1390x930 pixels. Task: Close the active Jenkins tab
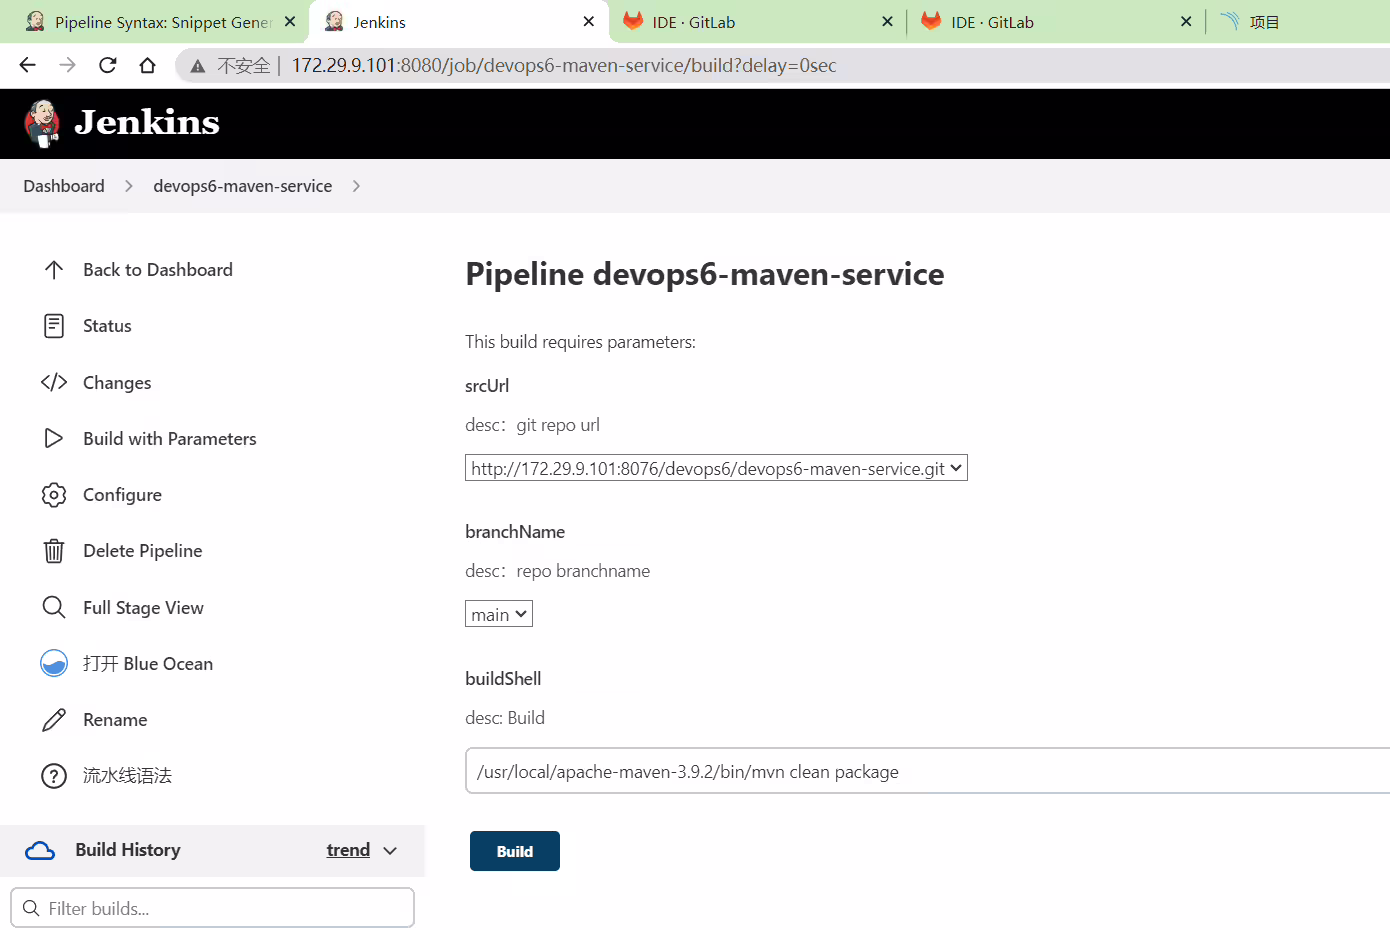[589, 21]
